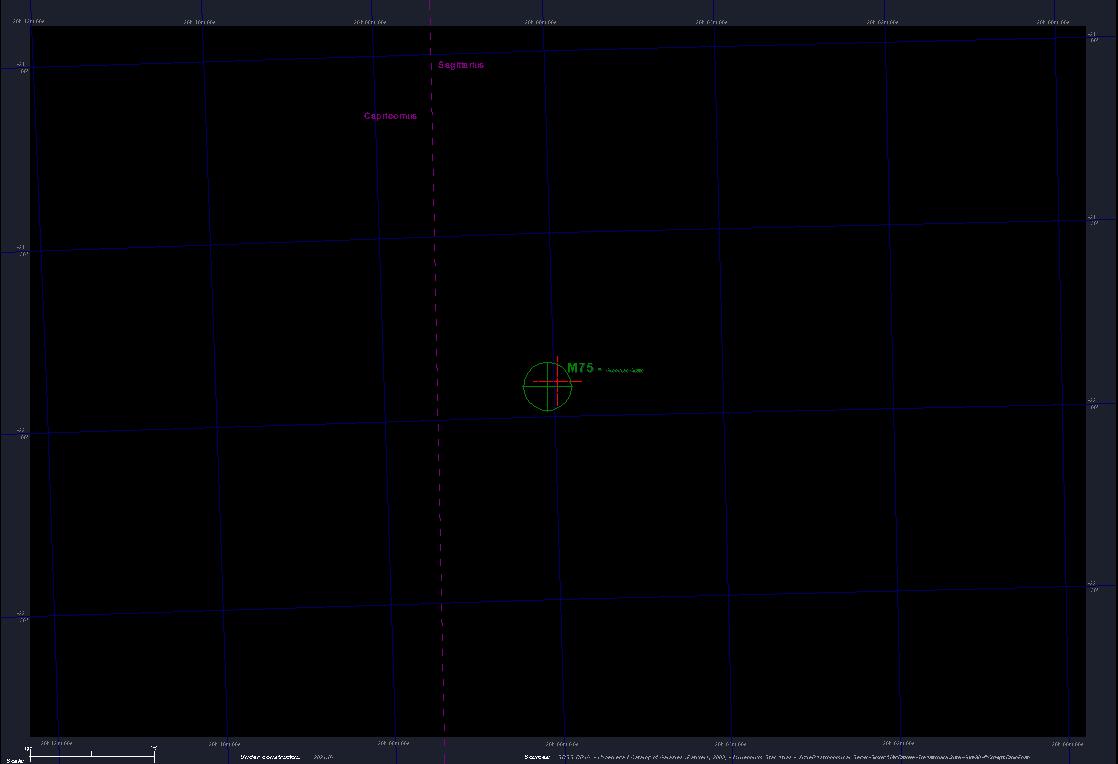Click the dashed magenta constellation boundary line

(436, 300)
